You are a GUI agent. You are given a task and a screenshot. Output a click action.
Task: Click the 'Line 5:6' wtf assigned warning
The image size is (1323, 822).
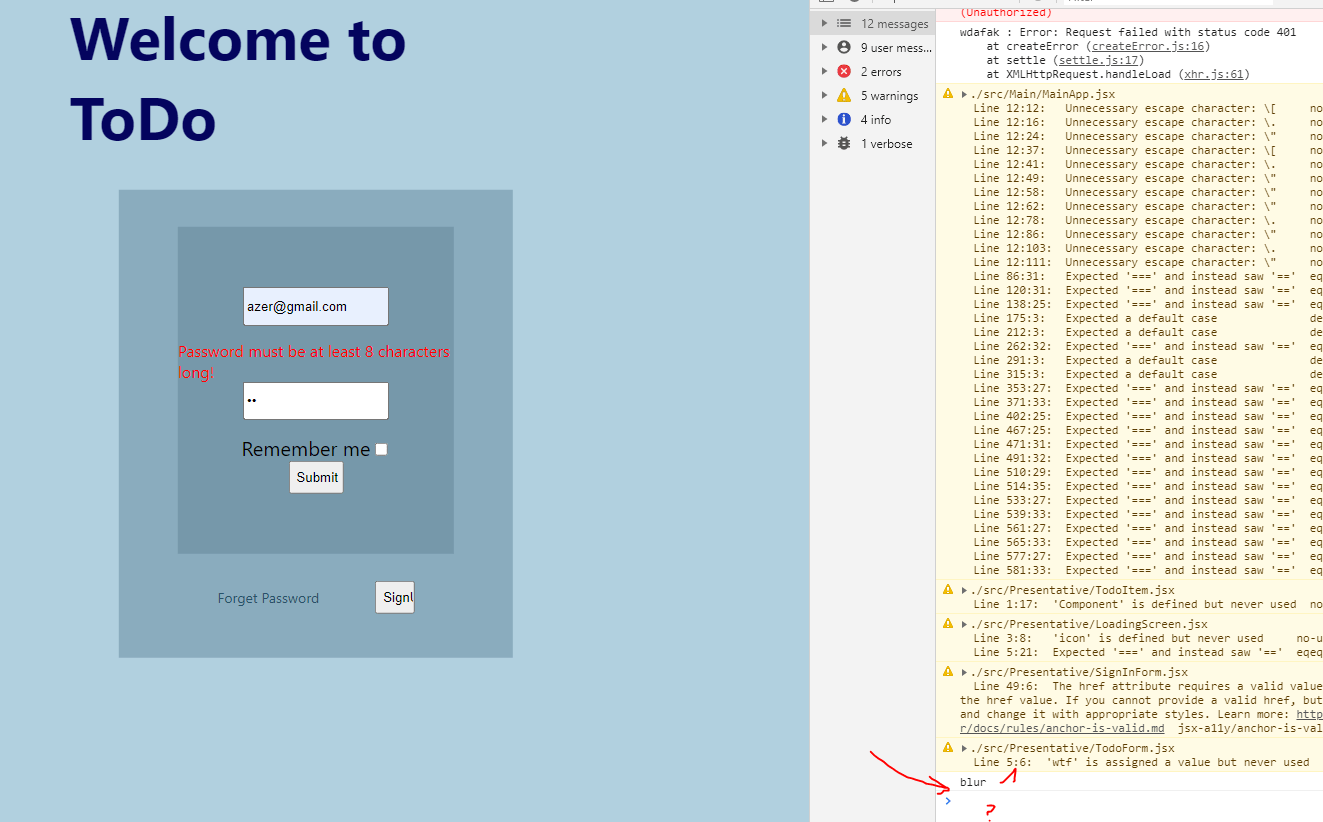[1141, 762]
